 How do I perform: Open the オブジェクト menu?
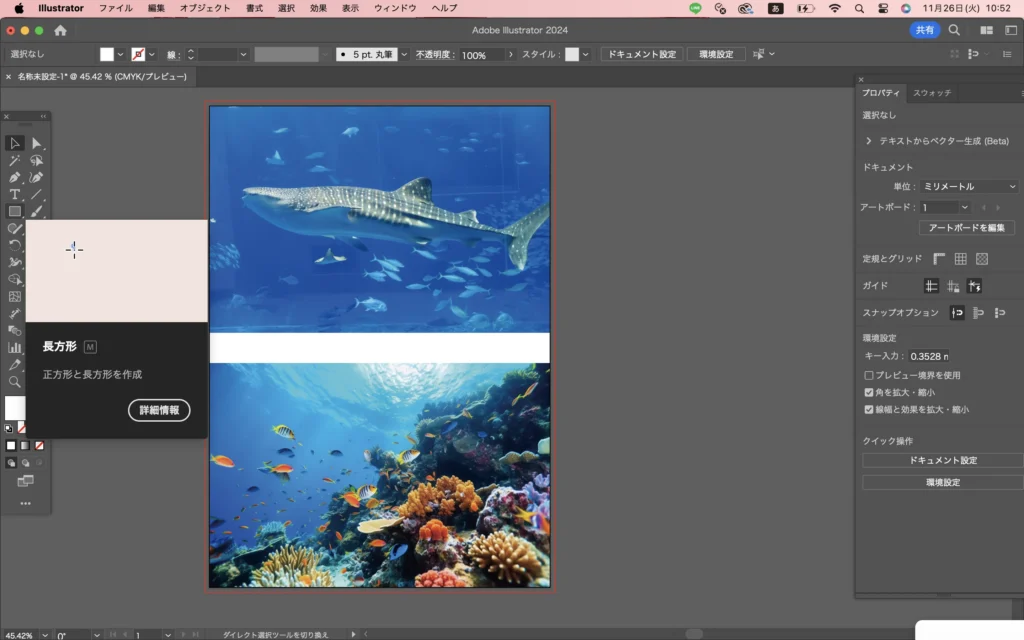(x=205, y=8)
